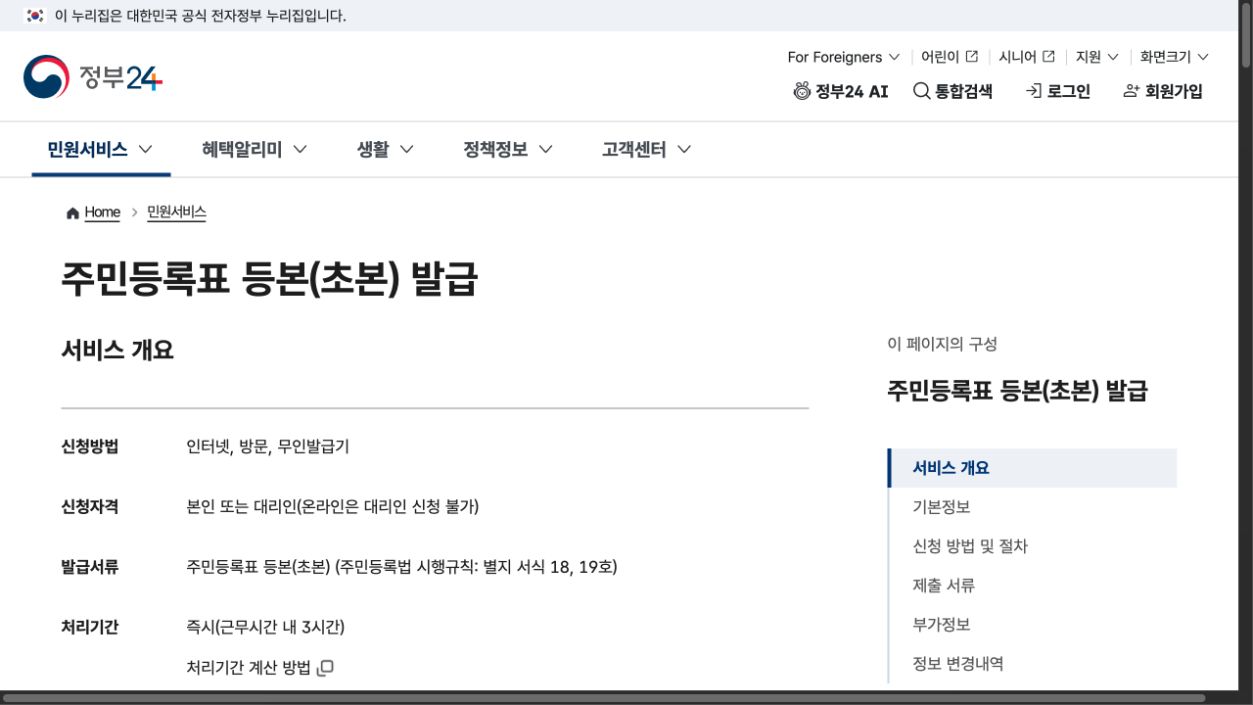Click external-link icon next to 시니어
1253x705 pixels.
coord(1049,57)
